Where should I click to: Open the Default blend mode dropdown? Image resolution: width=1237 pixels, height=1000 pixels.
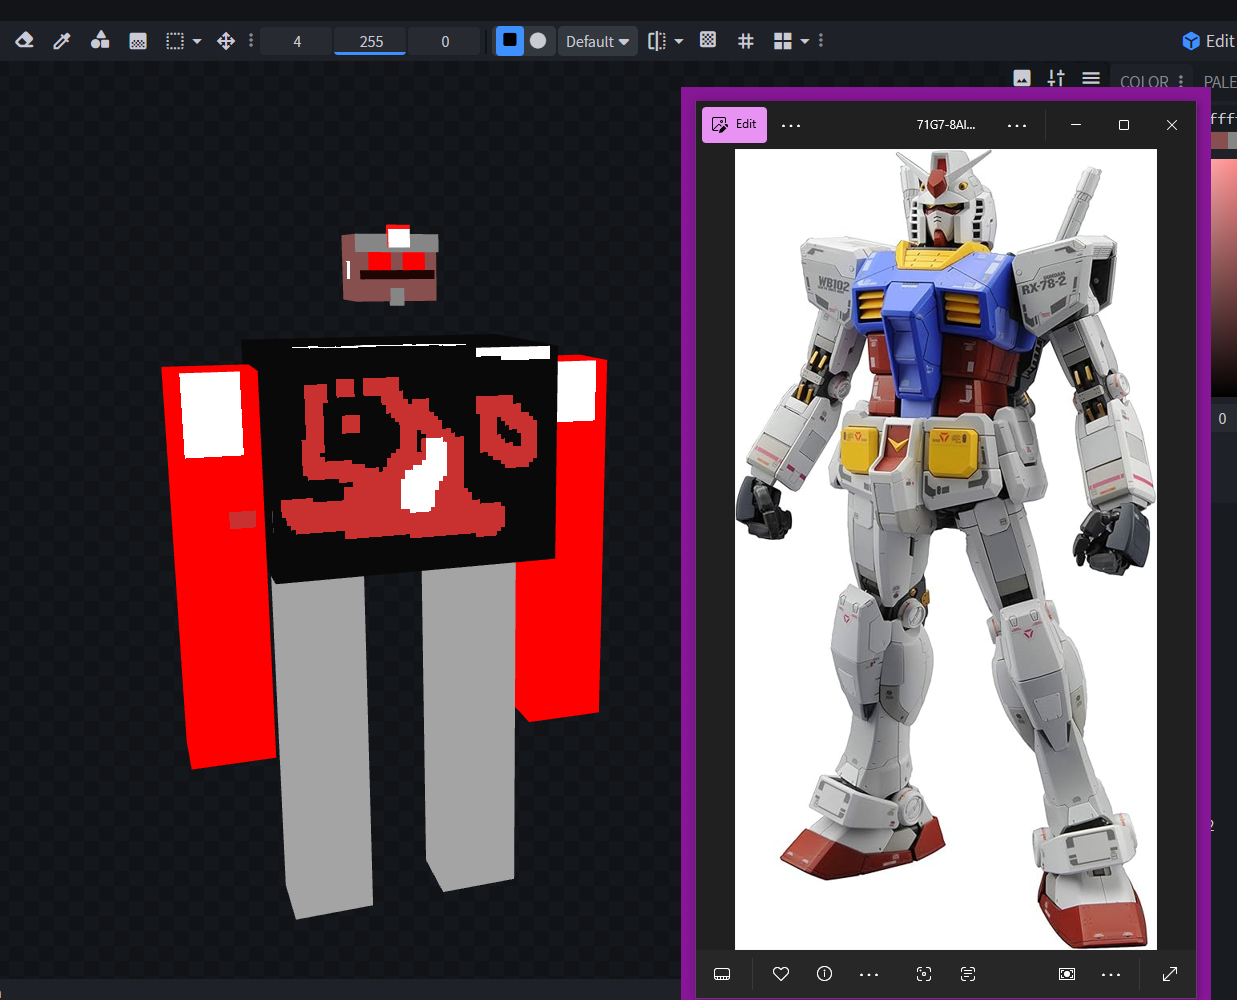pos(597,41)
